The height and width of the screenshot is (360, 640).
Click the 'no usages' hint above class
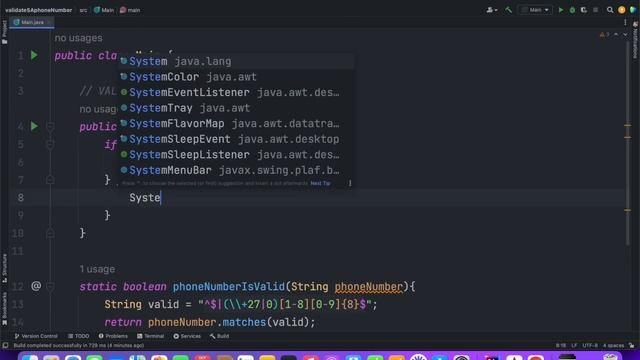[x=78, y=38]
